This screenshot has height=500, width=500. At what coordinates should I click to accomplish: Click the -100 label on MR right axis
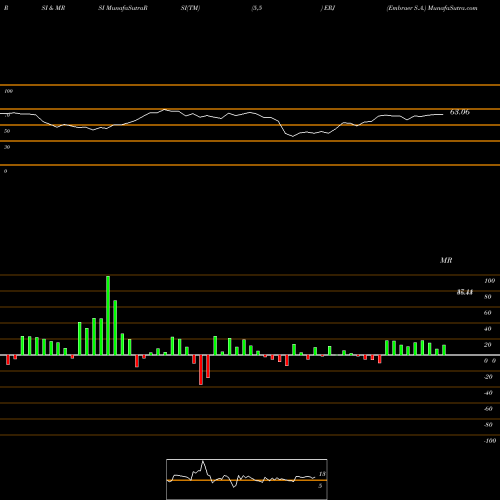click(490, 441)
